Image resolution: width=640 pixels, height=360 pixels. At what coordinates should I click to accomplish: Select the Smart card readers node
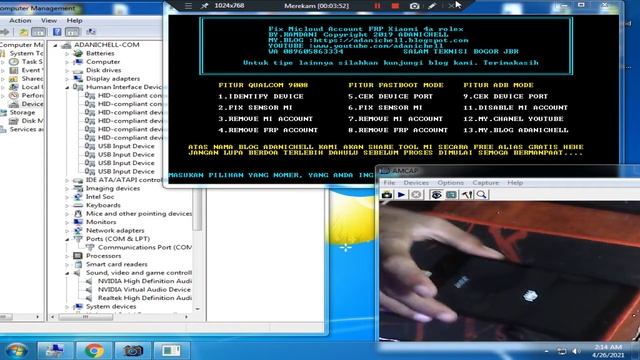click(117, 264)
